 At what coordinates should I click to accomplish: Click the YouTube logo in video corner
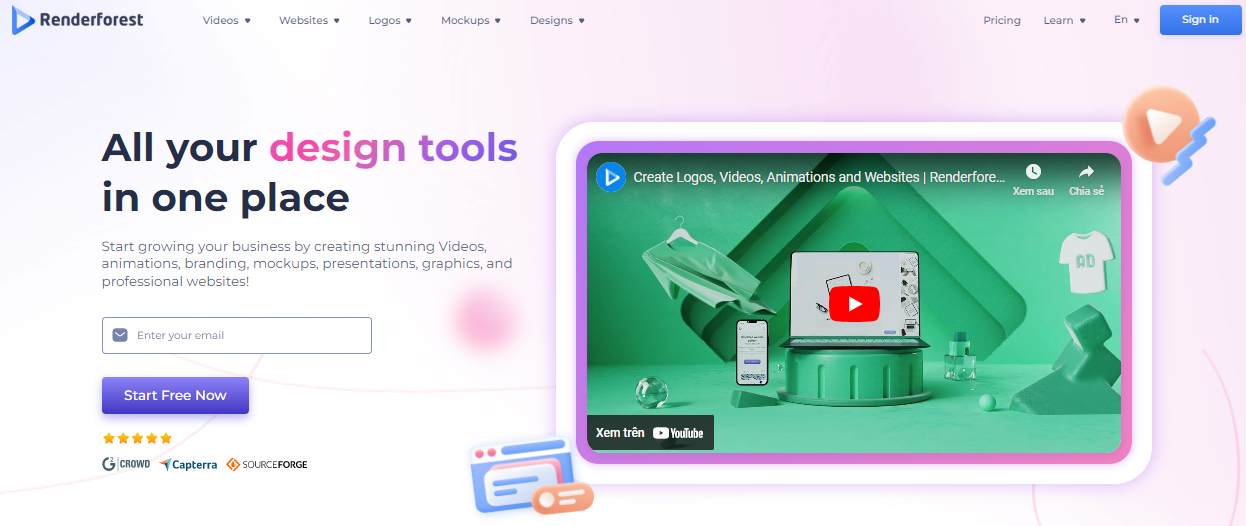(x=678, y=433)
